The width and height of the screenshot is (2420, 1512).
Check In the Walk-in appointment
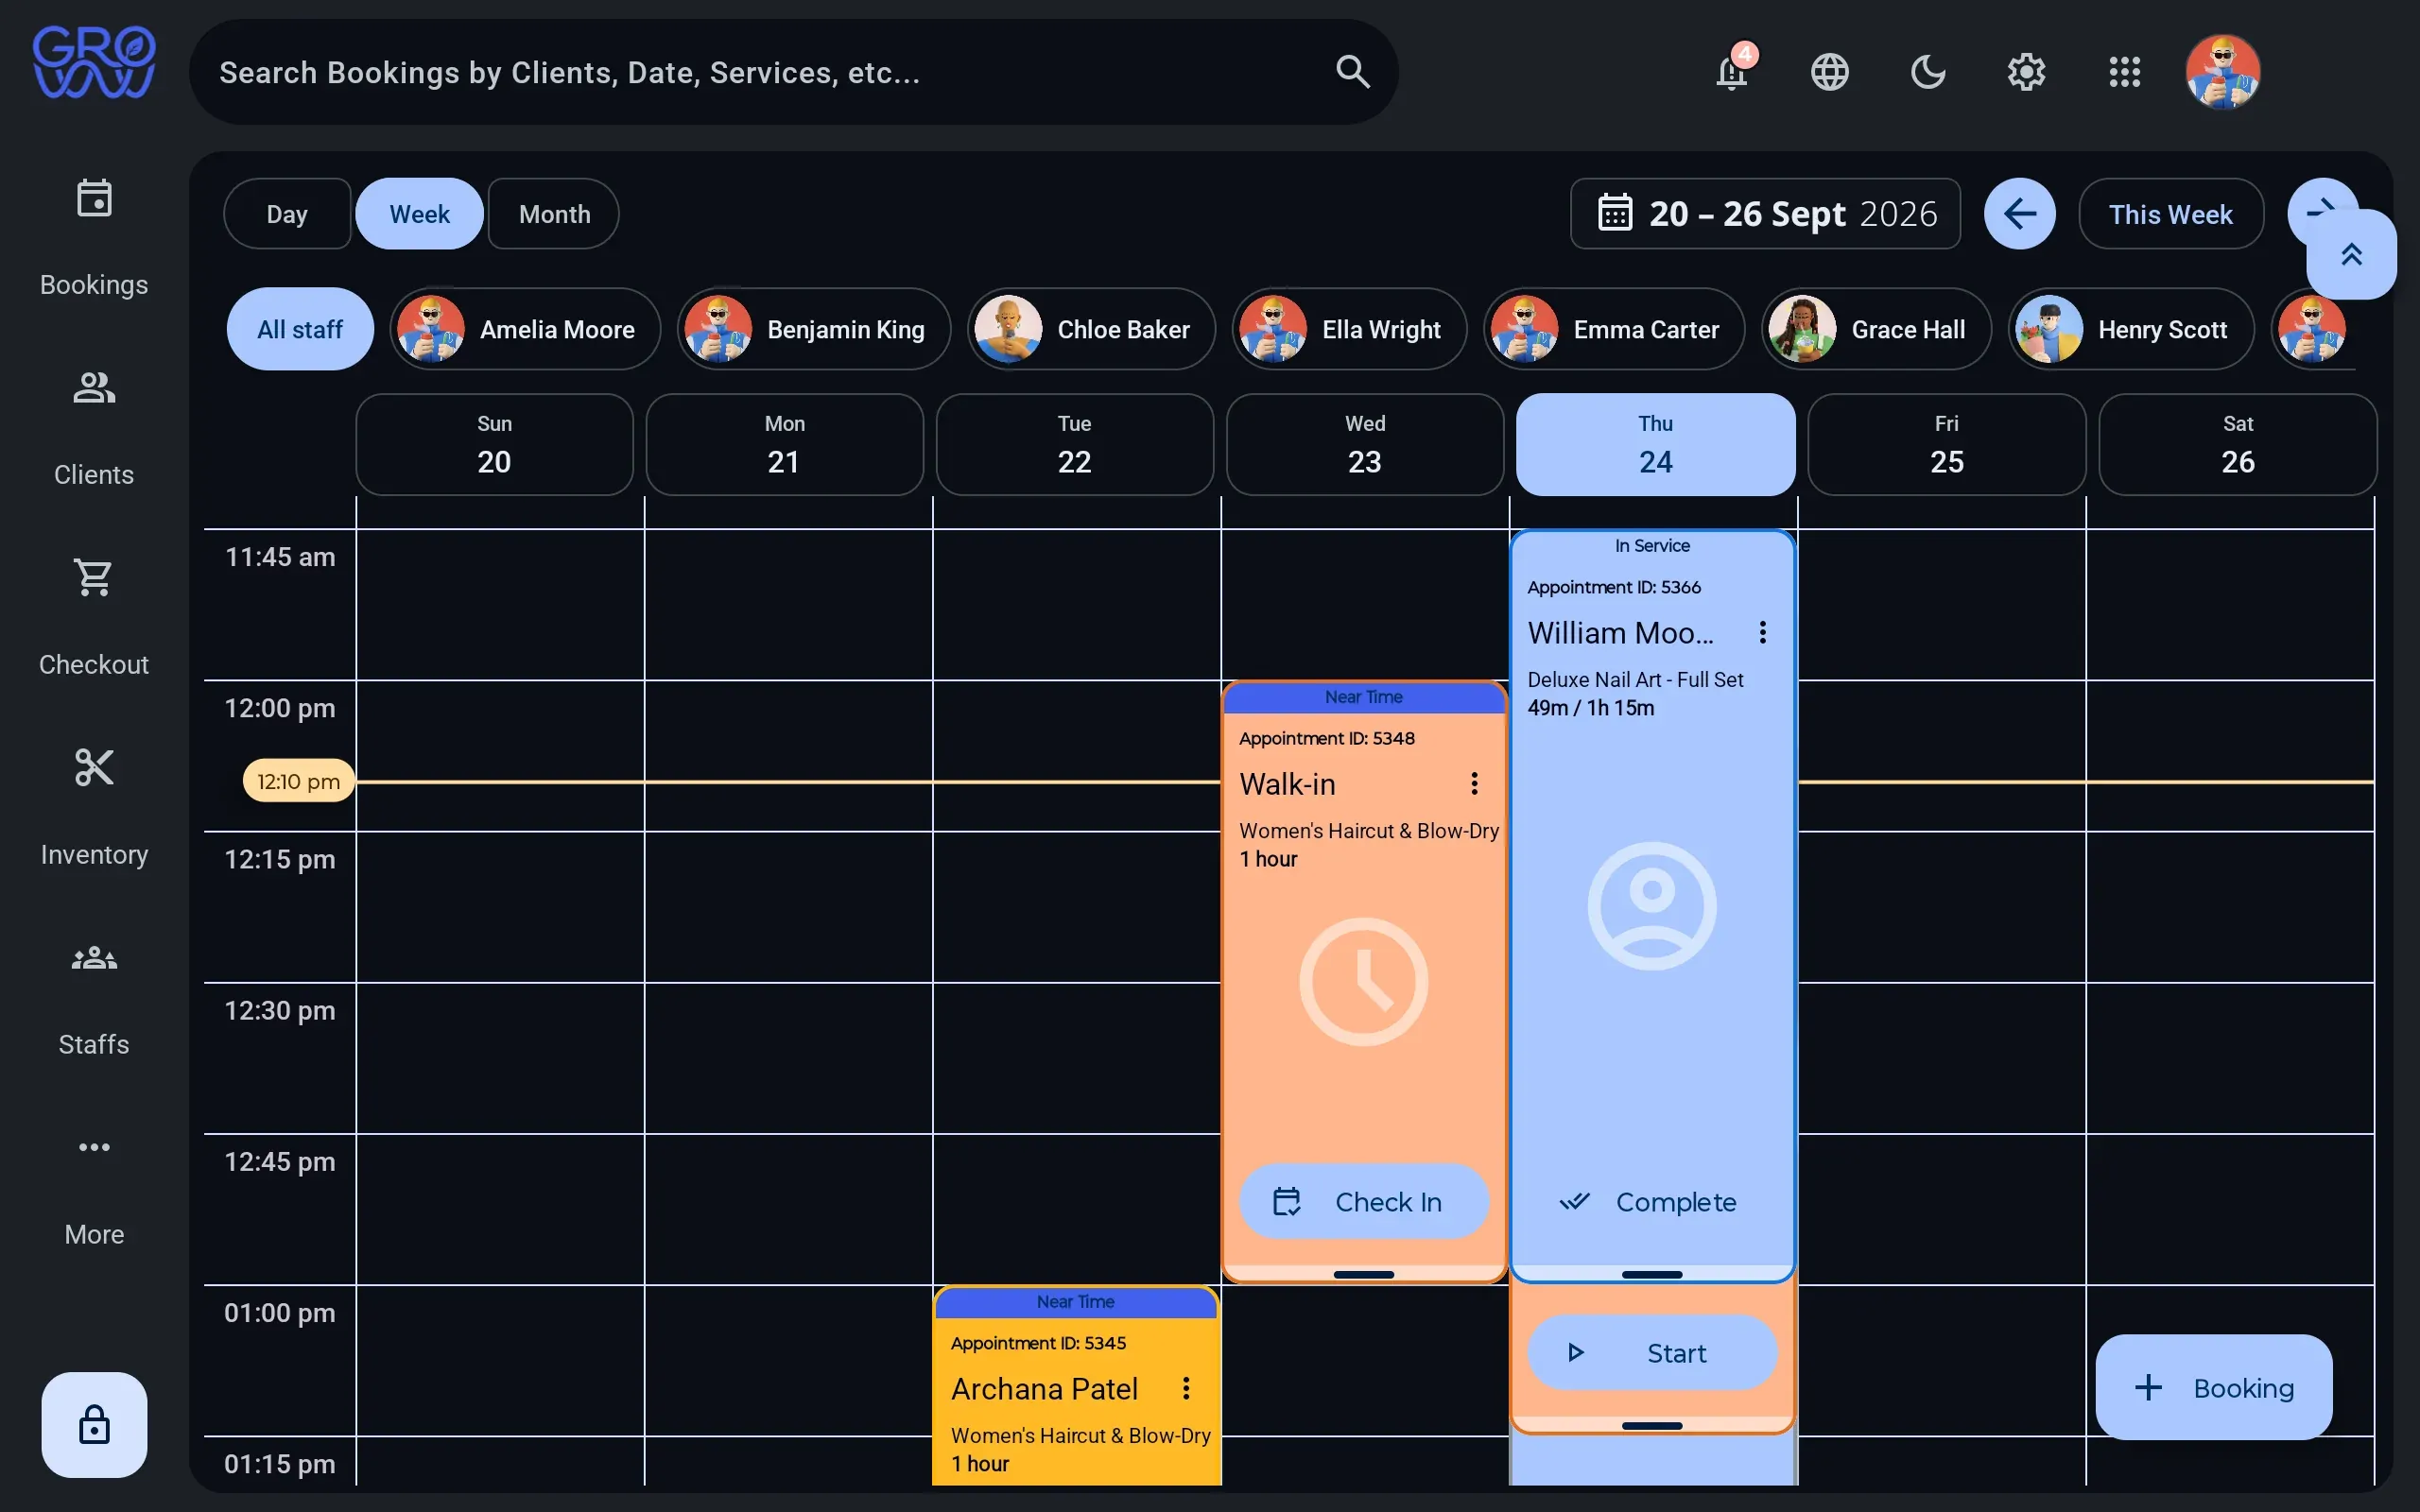coord(1364,1201)
